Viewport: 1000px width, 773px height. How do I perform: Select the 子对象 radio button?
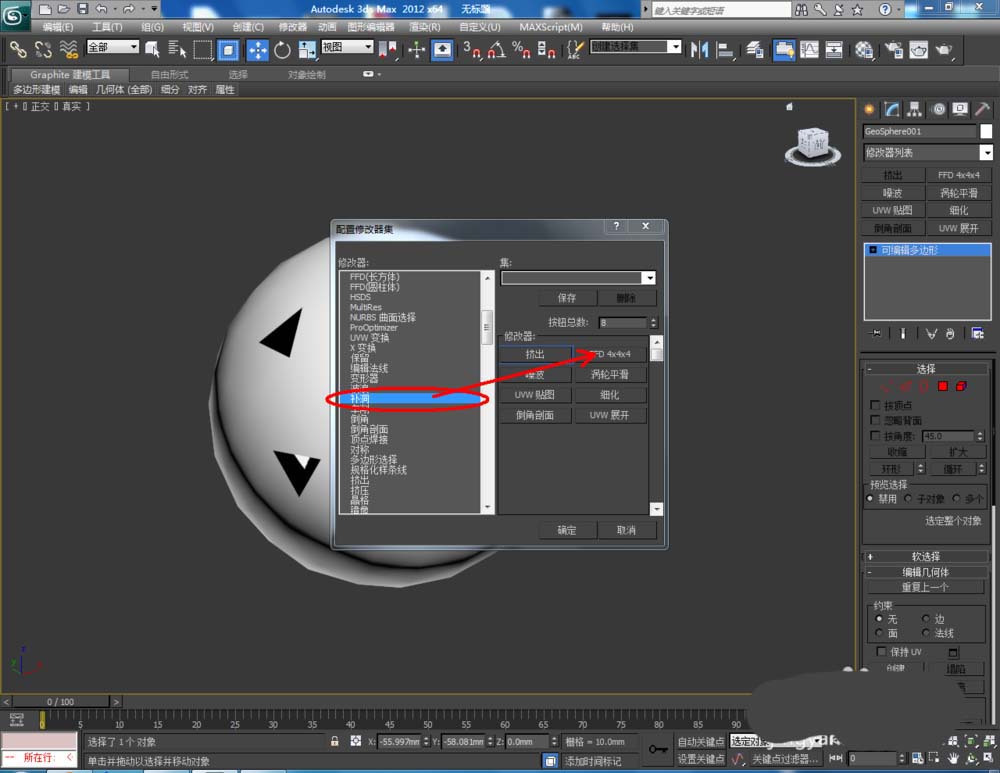[909, 498]
